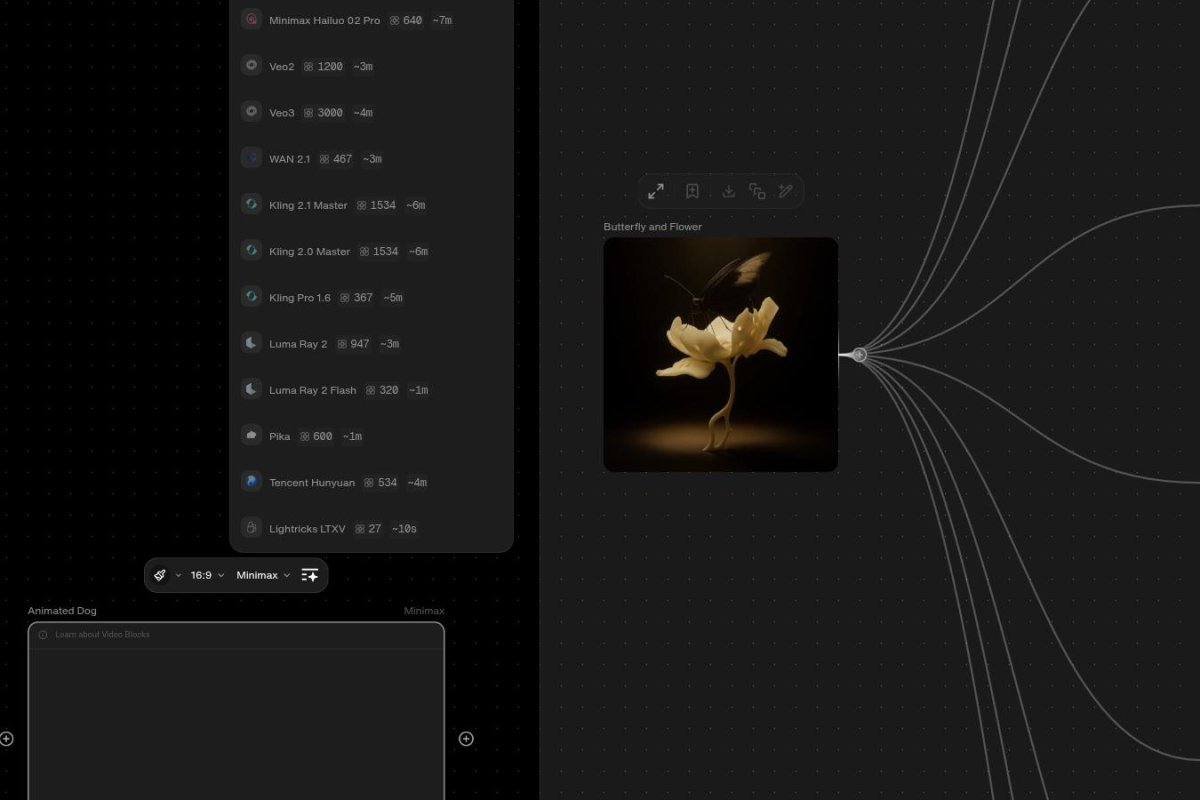Click the Tencent Hunyuan model icon
Viewport: 1200px width, 800px height.
(251, 481)
